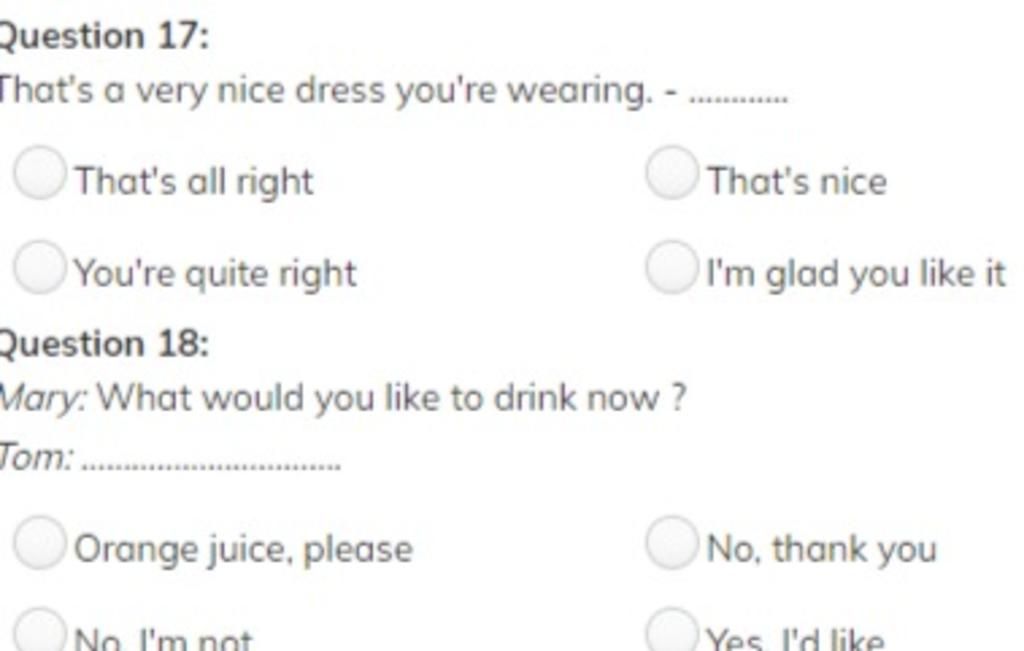This screenshot has height=651, width=1024.
Task: Click the dotted blank after "wearing. -"
Action: coord(739,99)
